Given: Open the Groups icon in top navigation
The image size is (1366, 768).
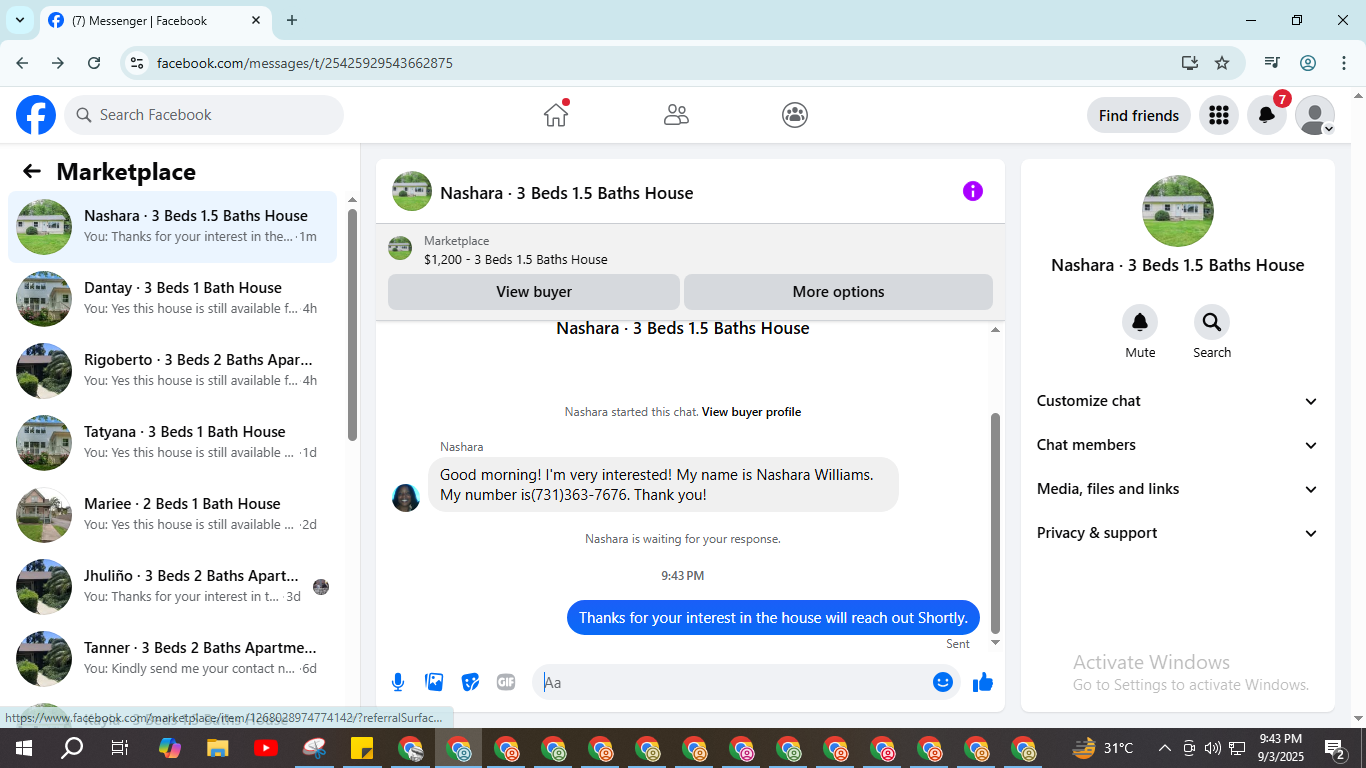Looking at the screenshot, I should (795, 115).
